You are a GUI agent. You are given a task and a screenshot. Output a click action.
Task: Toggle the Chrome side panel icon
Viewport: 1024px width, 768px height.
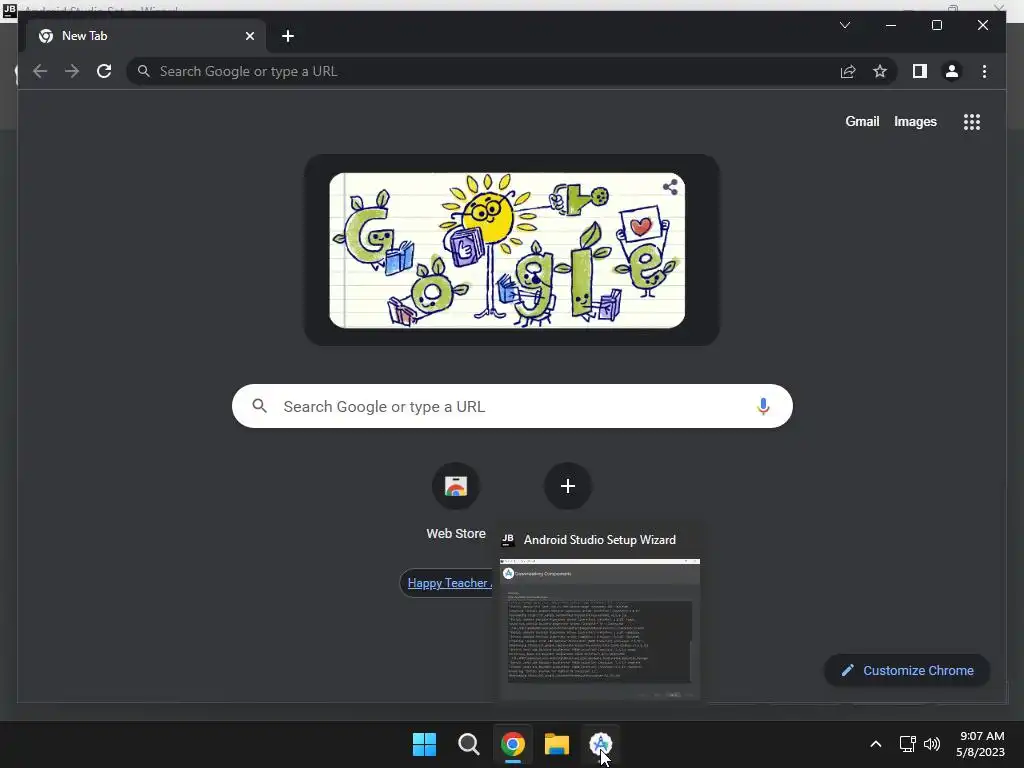pos(920,71)
